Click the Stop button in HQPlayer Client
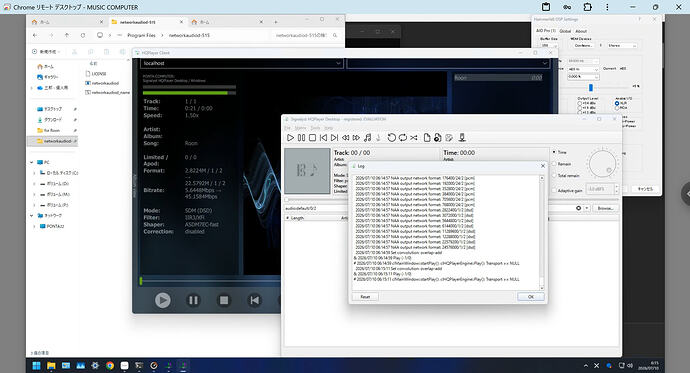Viewport: 690px width, 373px height. coord(224,300)
